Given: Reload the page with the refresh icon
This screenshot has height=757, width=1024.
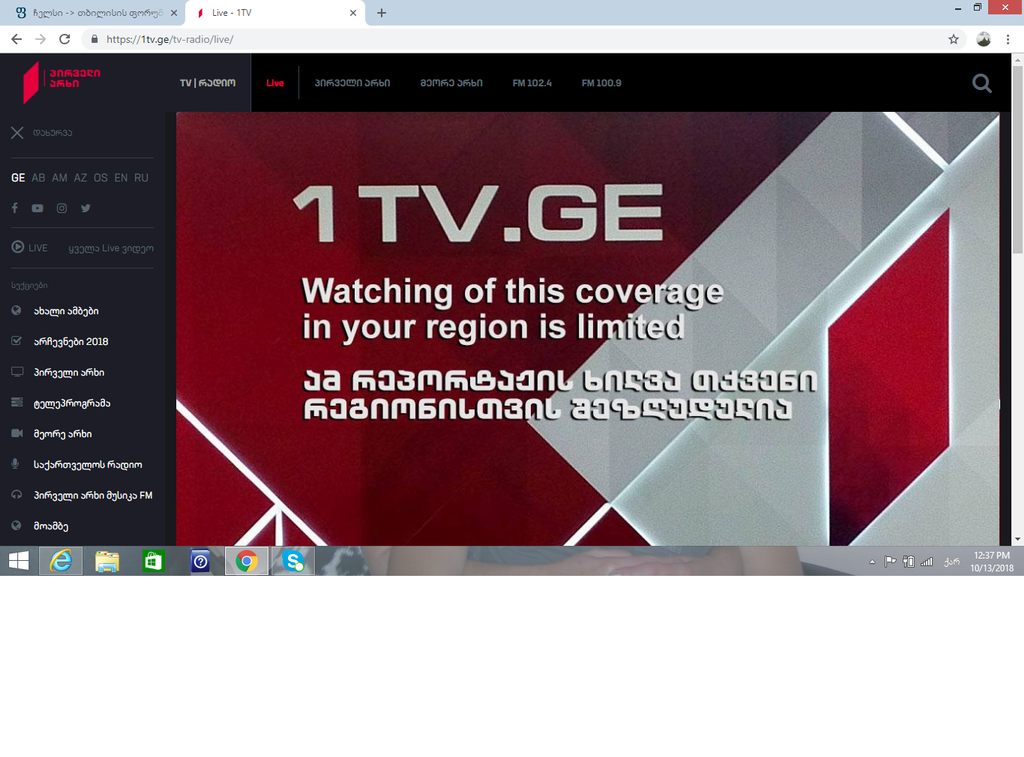Looking at the screenshot, I should pyautogui.click(x=65, y=39).
